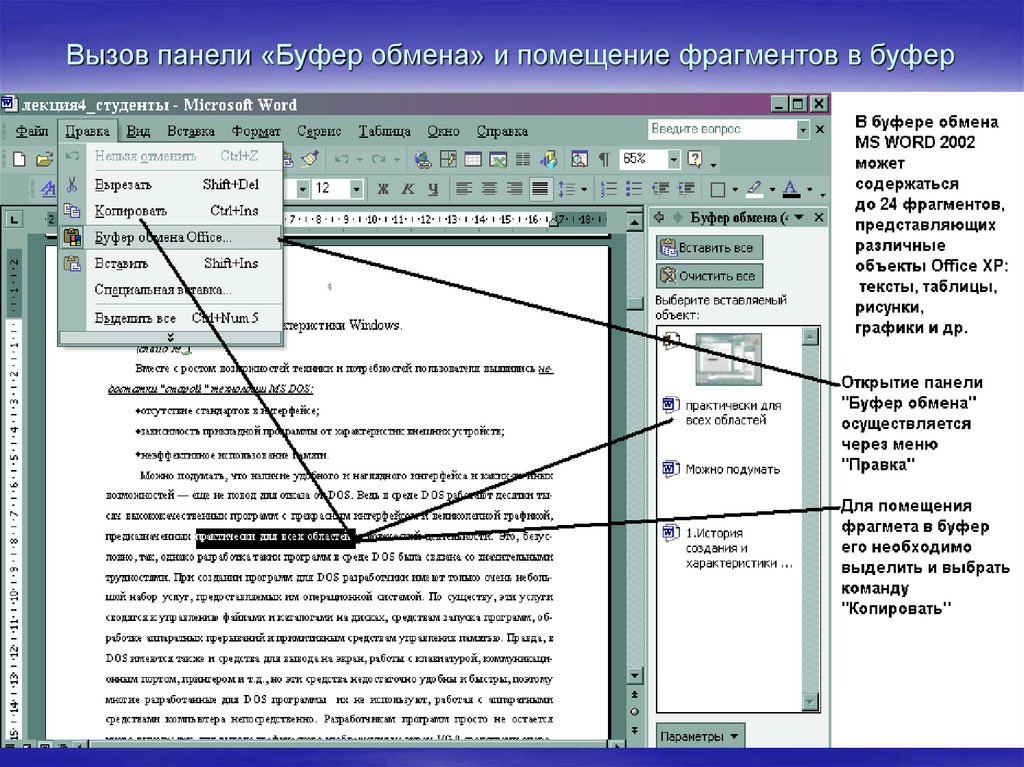1024x767 pixels.
Task: Toggle Center alignment
Action: (488, 189)
